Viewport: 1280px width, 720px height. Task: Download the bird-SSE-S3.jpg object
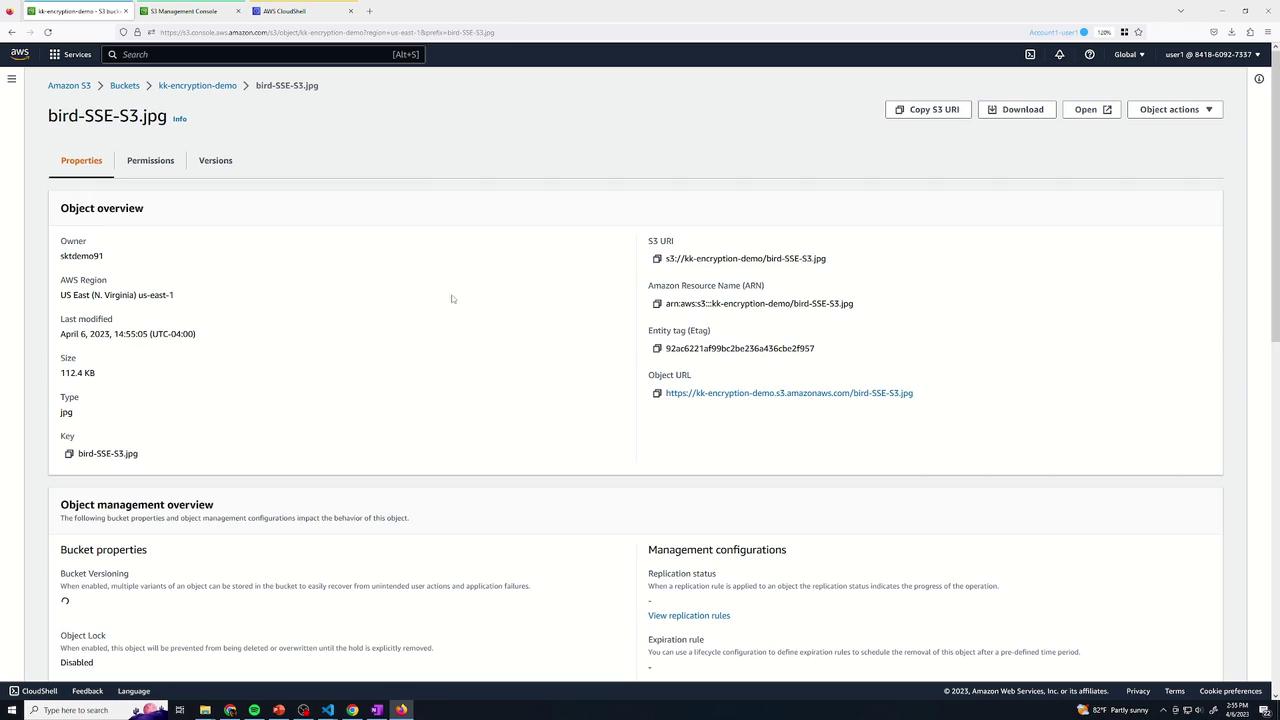coord(1017,110)
